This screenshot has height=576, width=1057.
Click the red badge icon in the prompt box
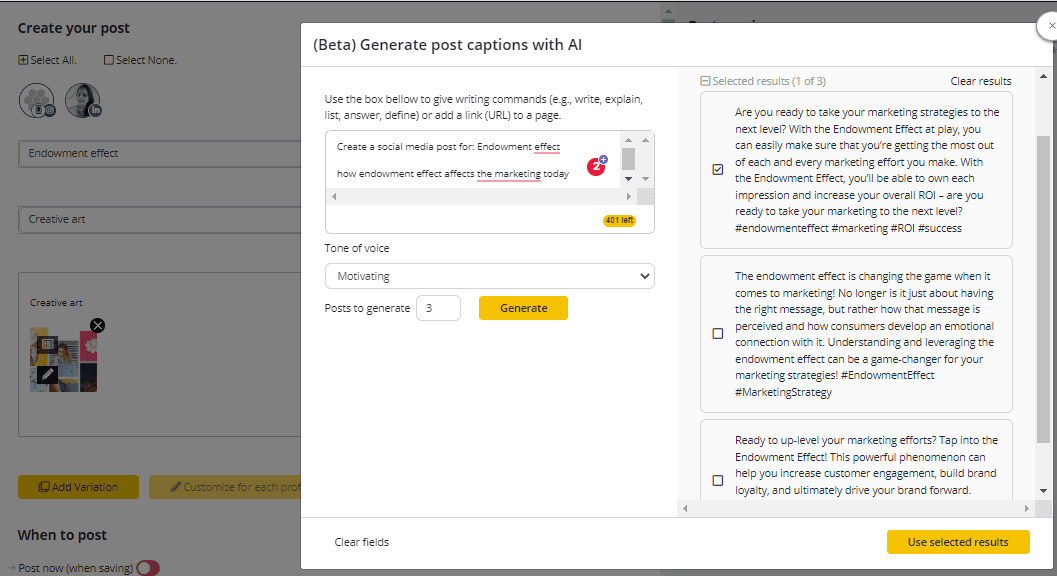(596, 166)
